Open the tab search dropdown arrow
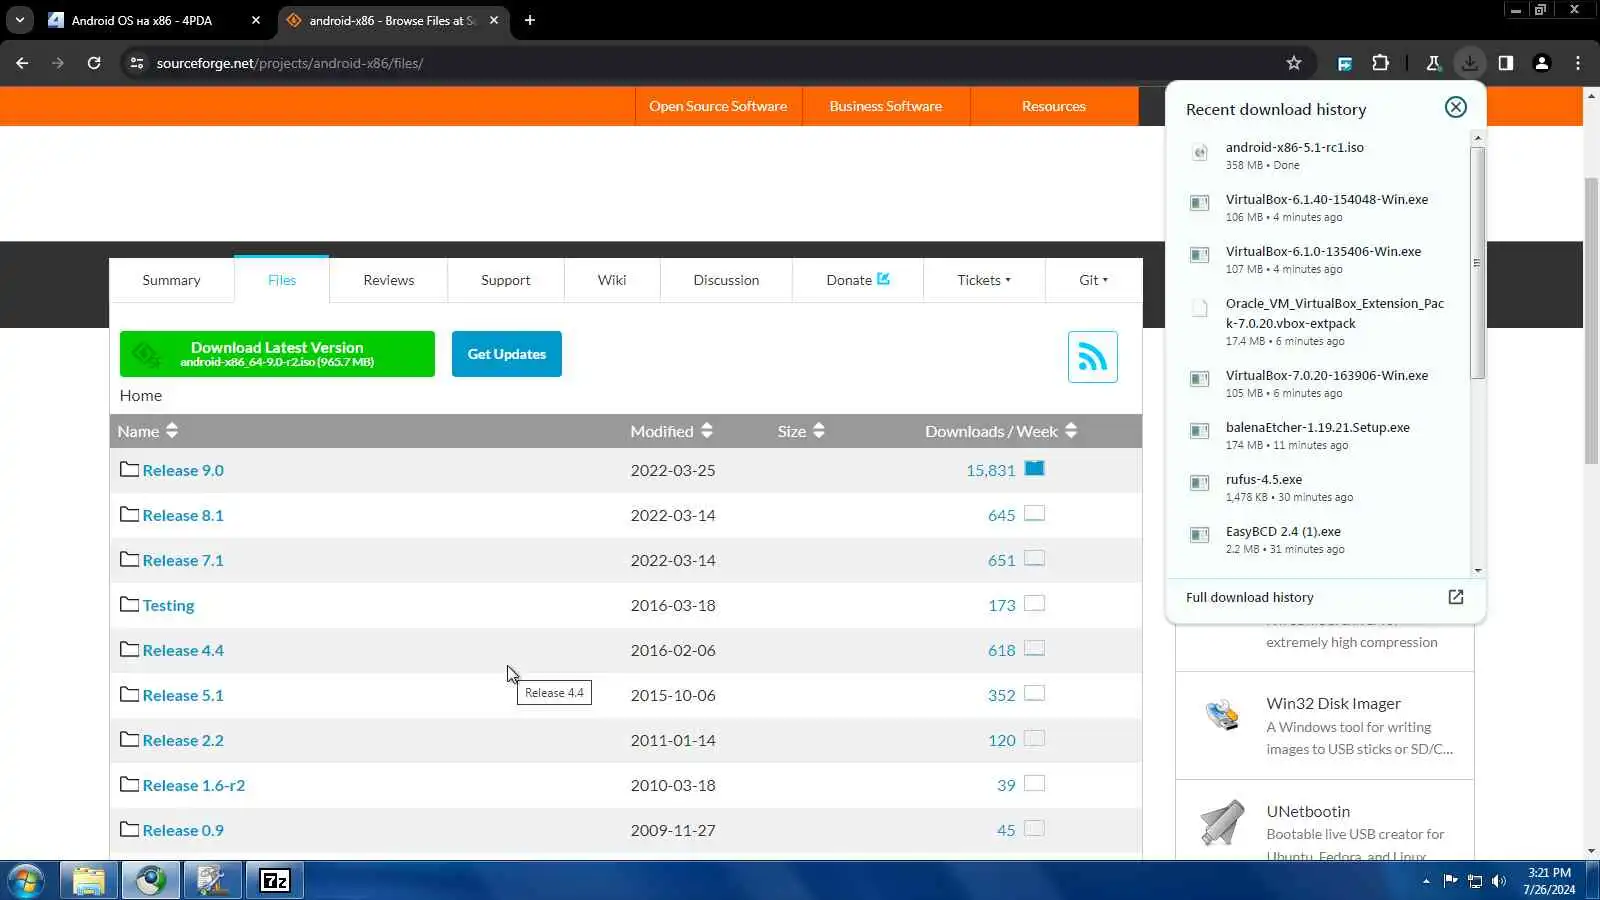Screen dimensions: 1600x900 click(19, 20)
